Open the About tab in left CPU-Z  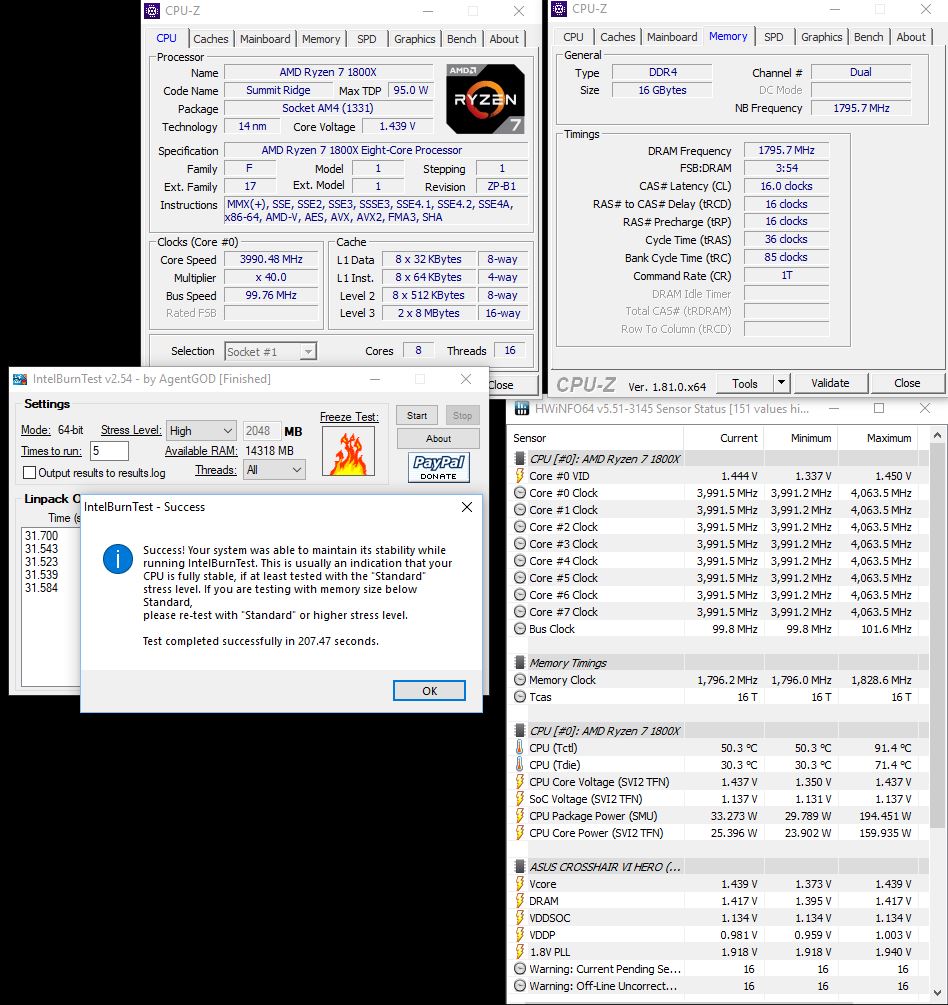(504, 38)
